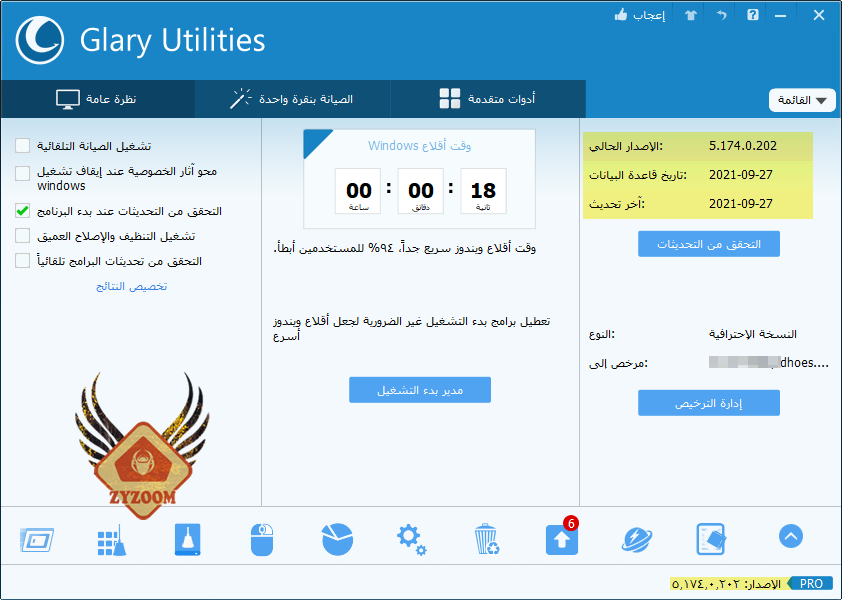Open the browser assistant planet icon
Image resolution: width=842 pixels, height=600 pixels.
(x=637, y=539)
